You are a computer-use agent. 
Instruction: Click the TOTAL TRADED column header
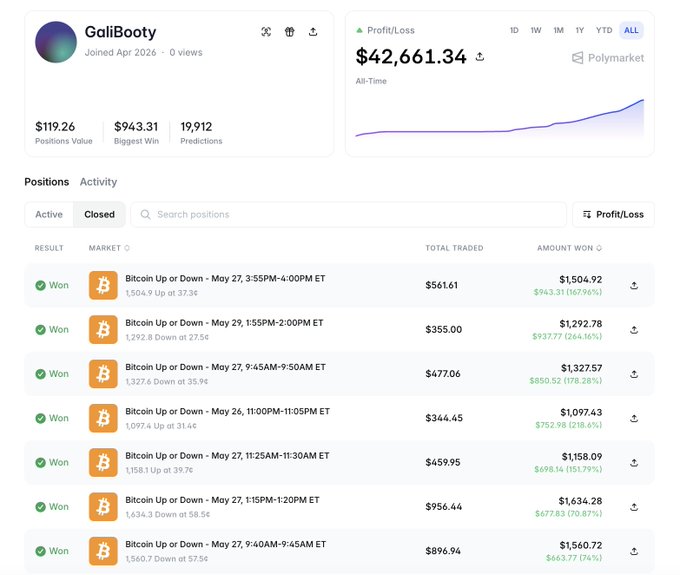pos(454,248)
